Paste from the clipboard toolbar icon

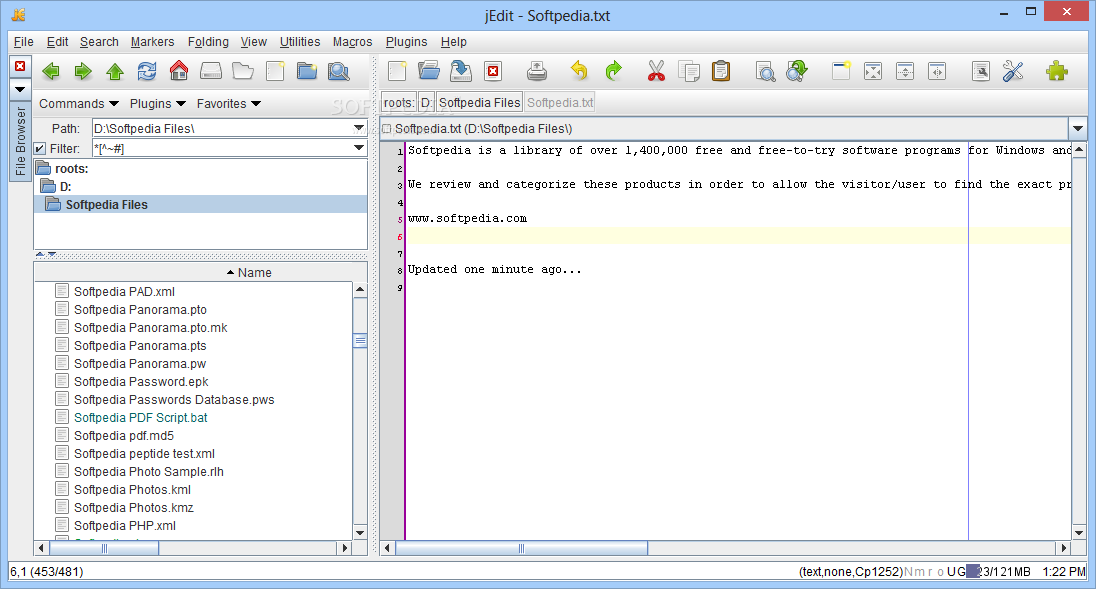coord(721,71)
